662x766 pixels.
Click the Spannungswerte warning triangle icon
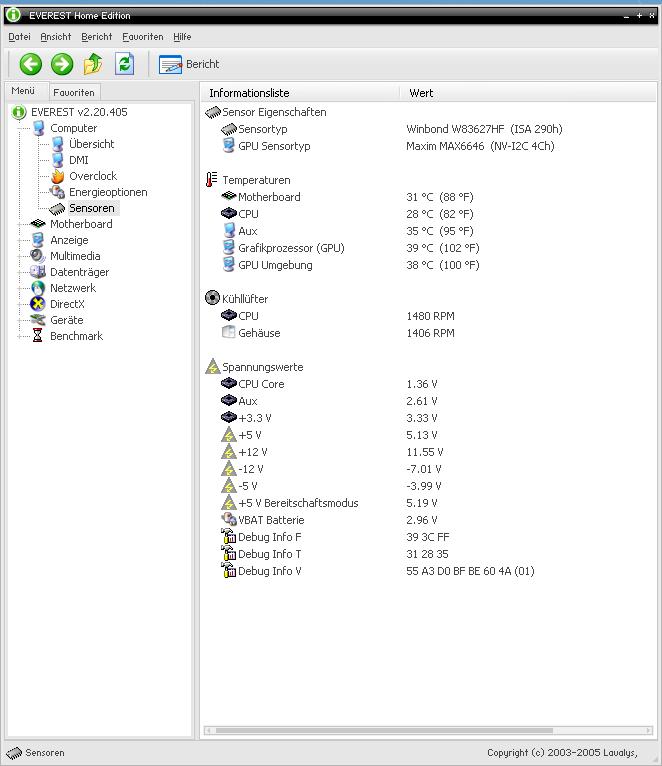pos(213,366)
